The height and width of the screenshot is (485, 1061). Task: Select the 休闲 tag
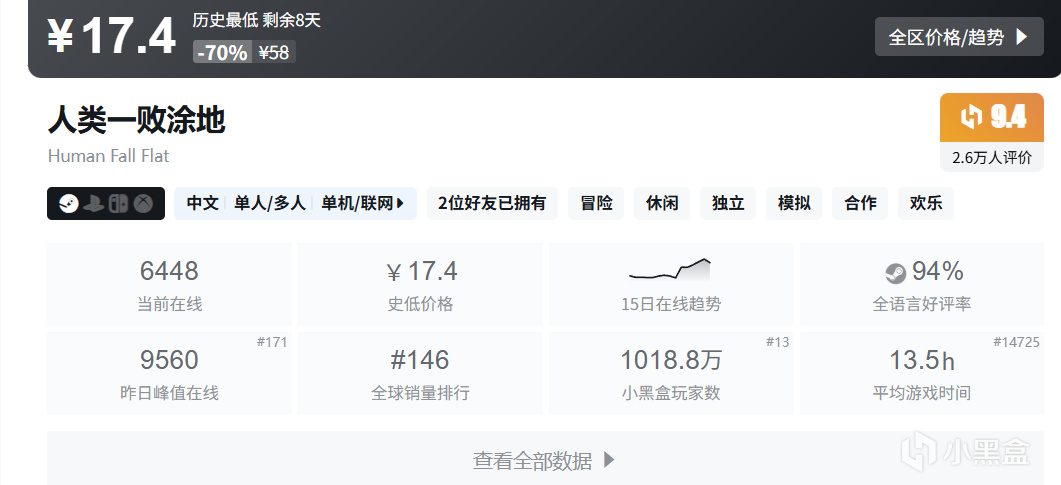[662, 204]
